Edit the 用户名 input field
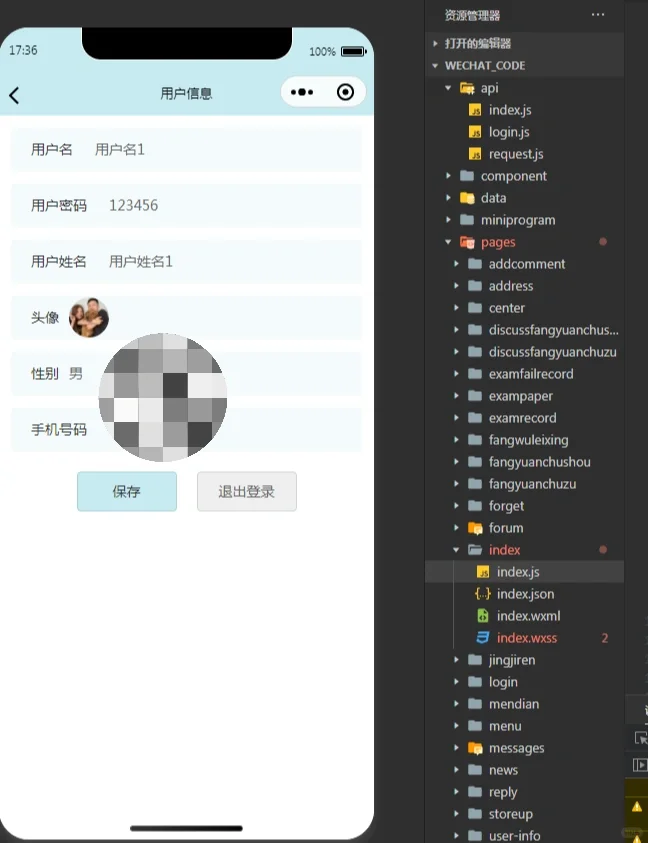Viewport: 648px width, 843px height. [x=186, y=149]
